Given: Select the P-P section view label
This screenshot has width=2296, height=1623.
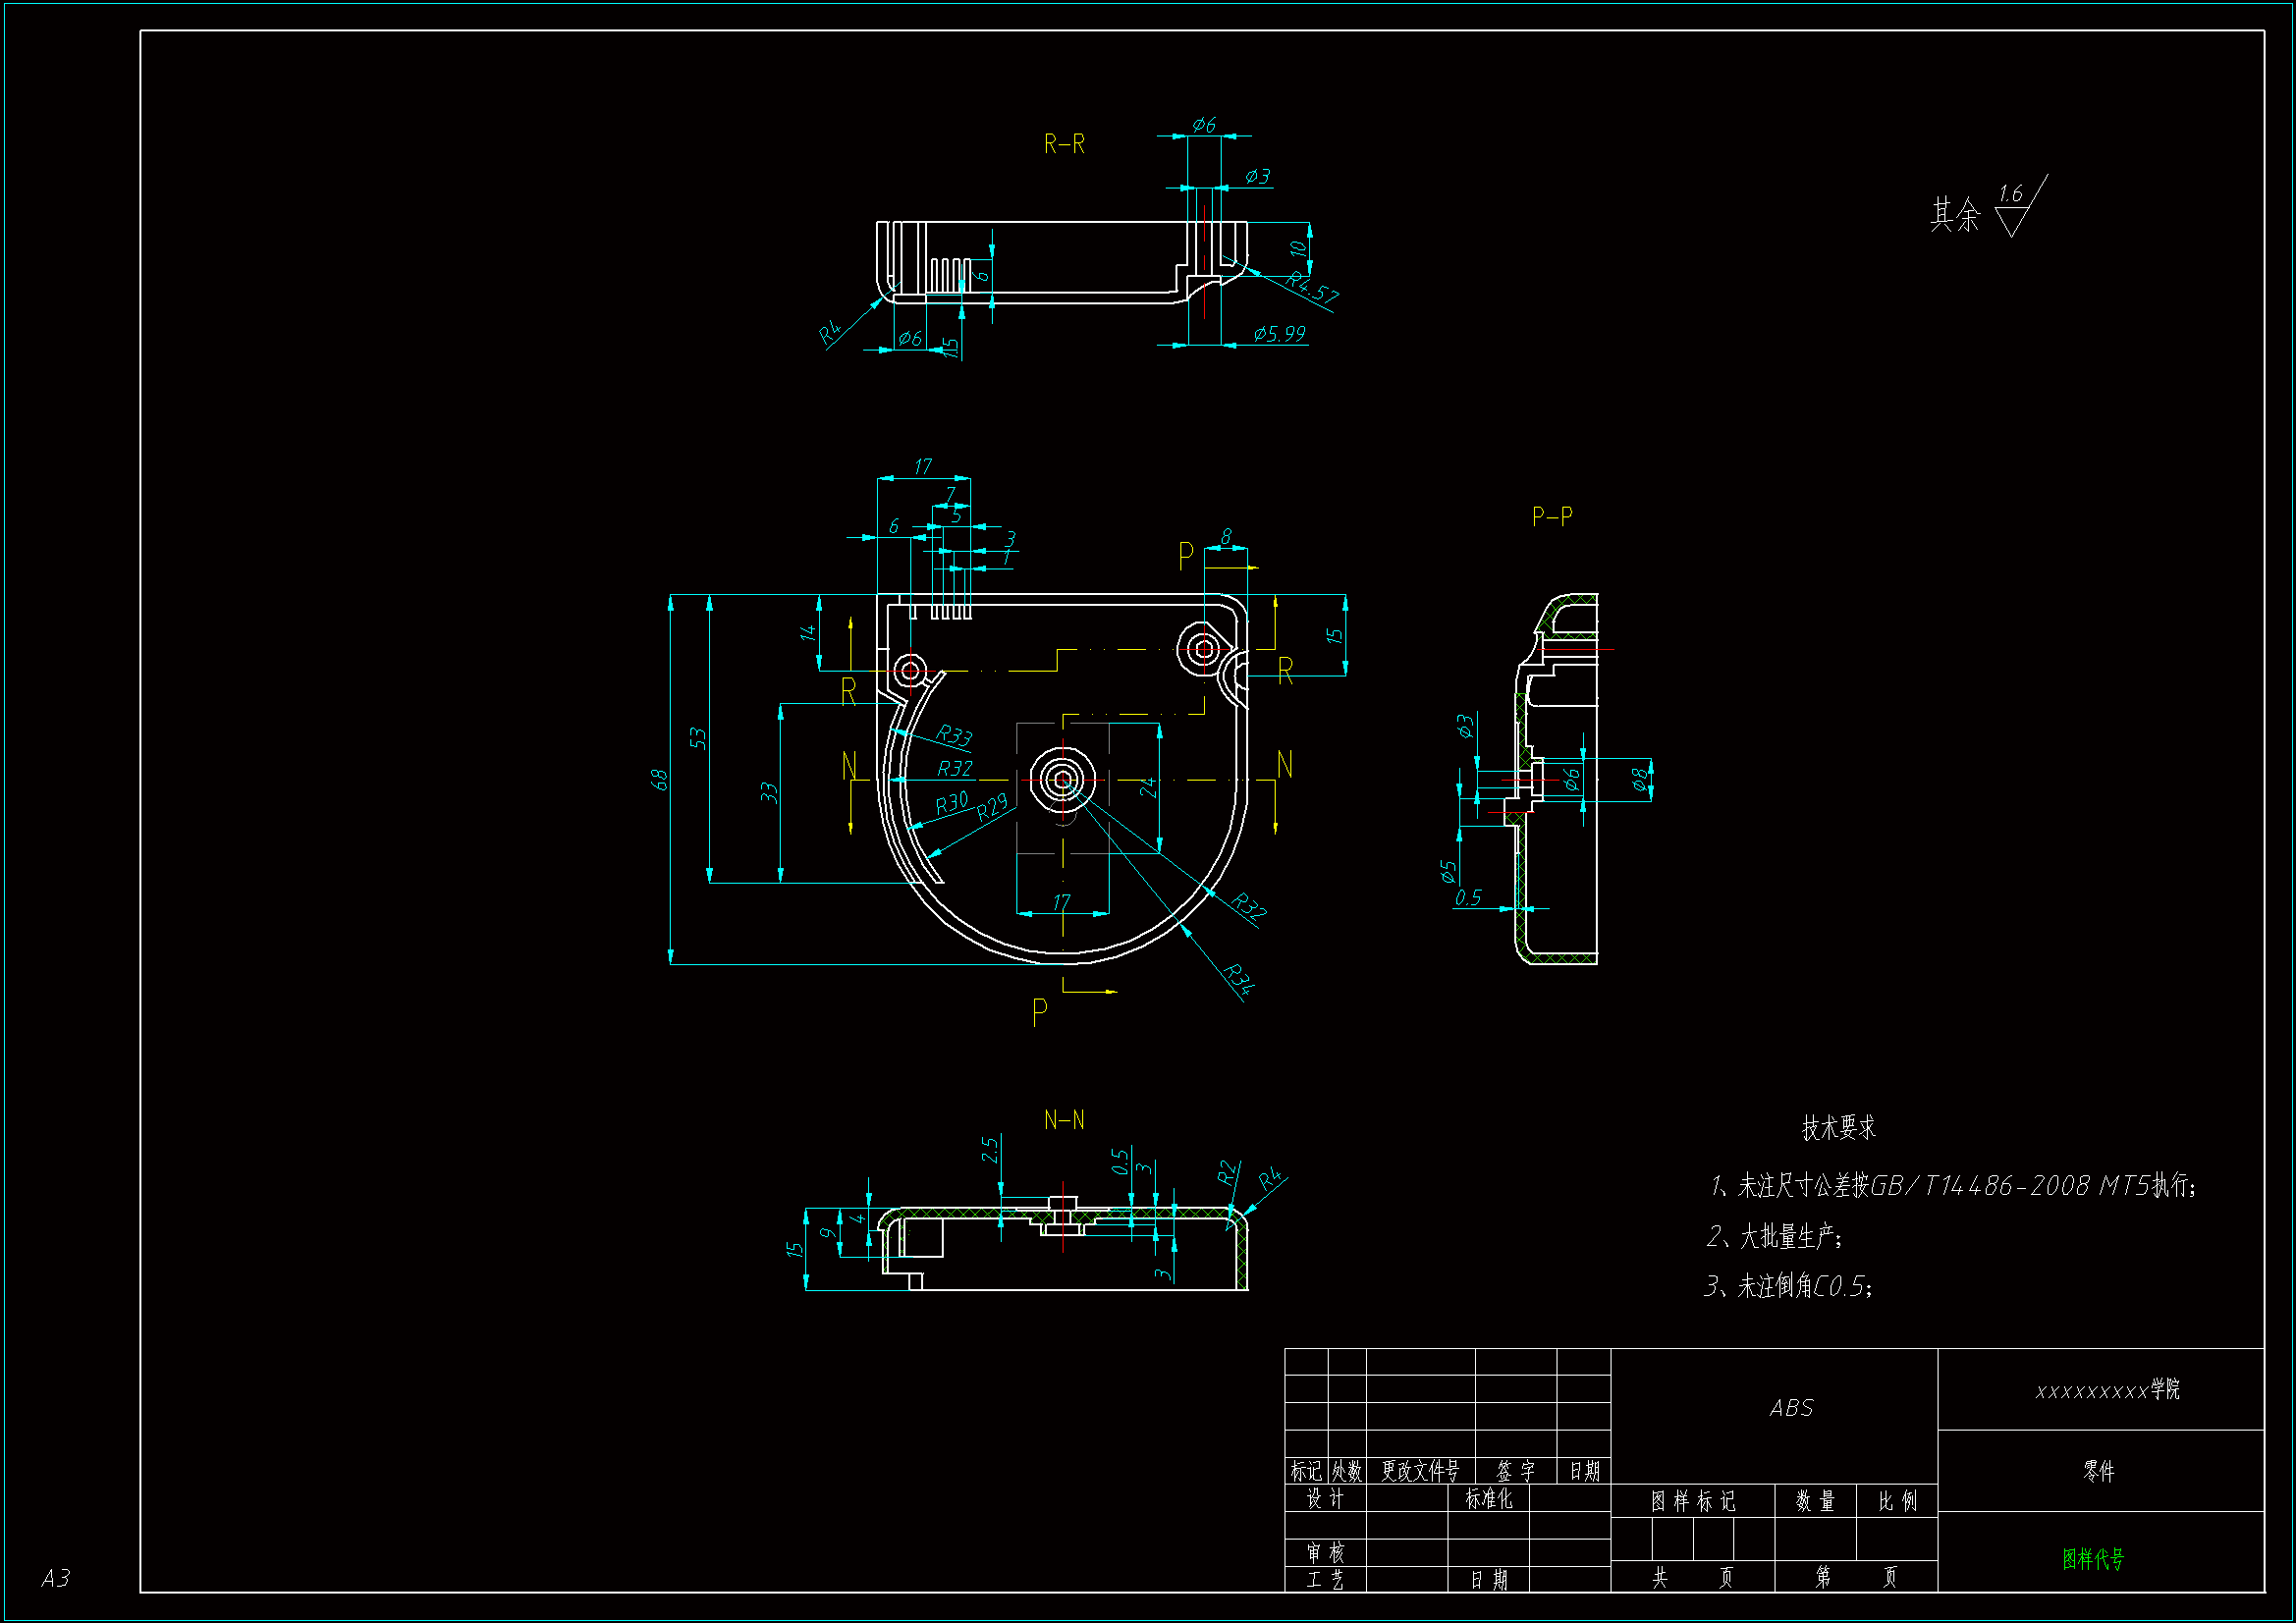Looking at the screenshot, I should coord(1552,516).
